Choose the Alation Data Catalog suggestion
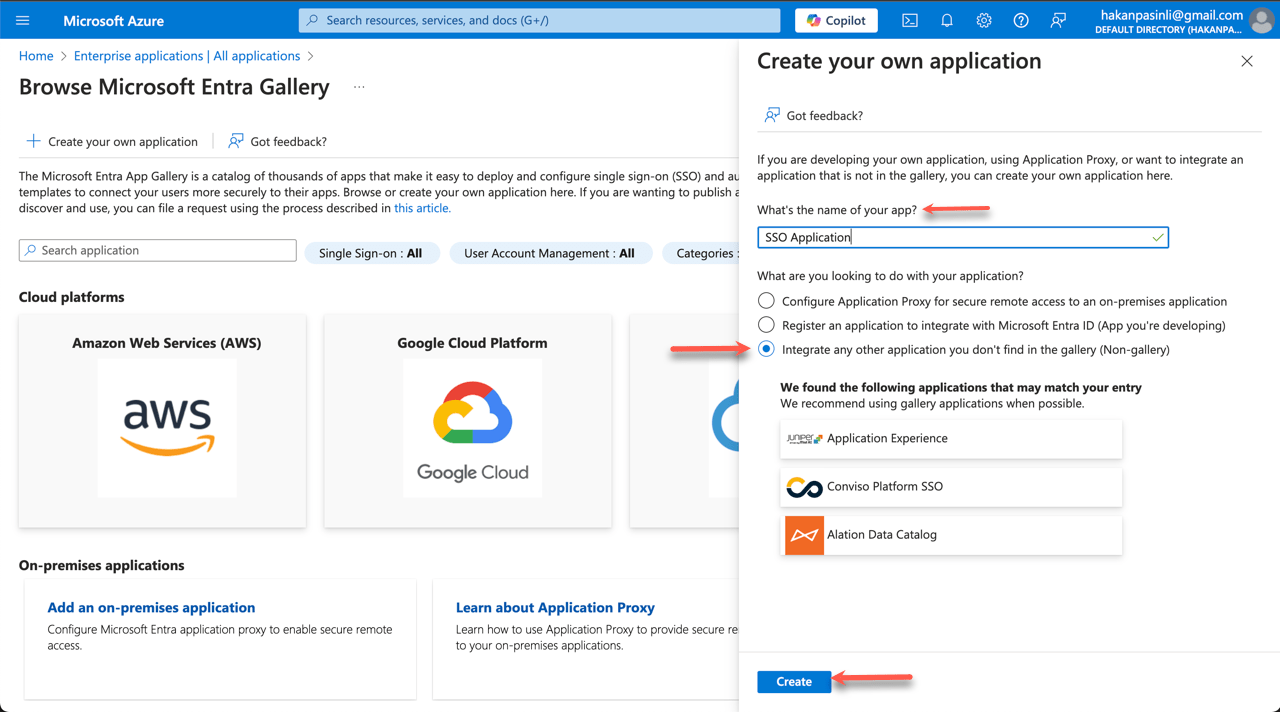The width and height of the screenshot is (1280, 712). [x=950, y=535]
